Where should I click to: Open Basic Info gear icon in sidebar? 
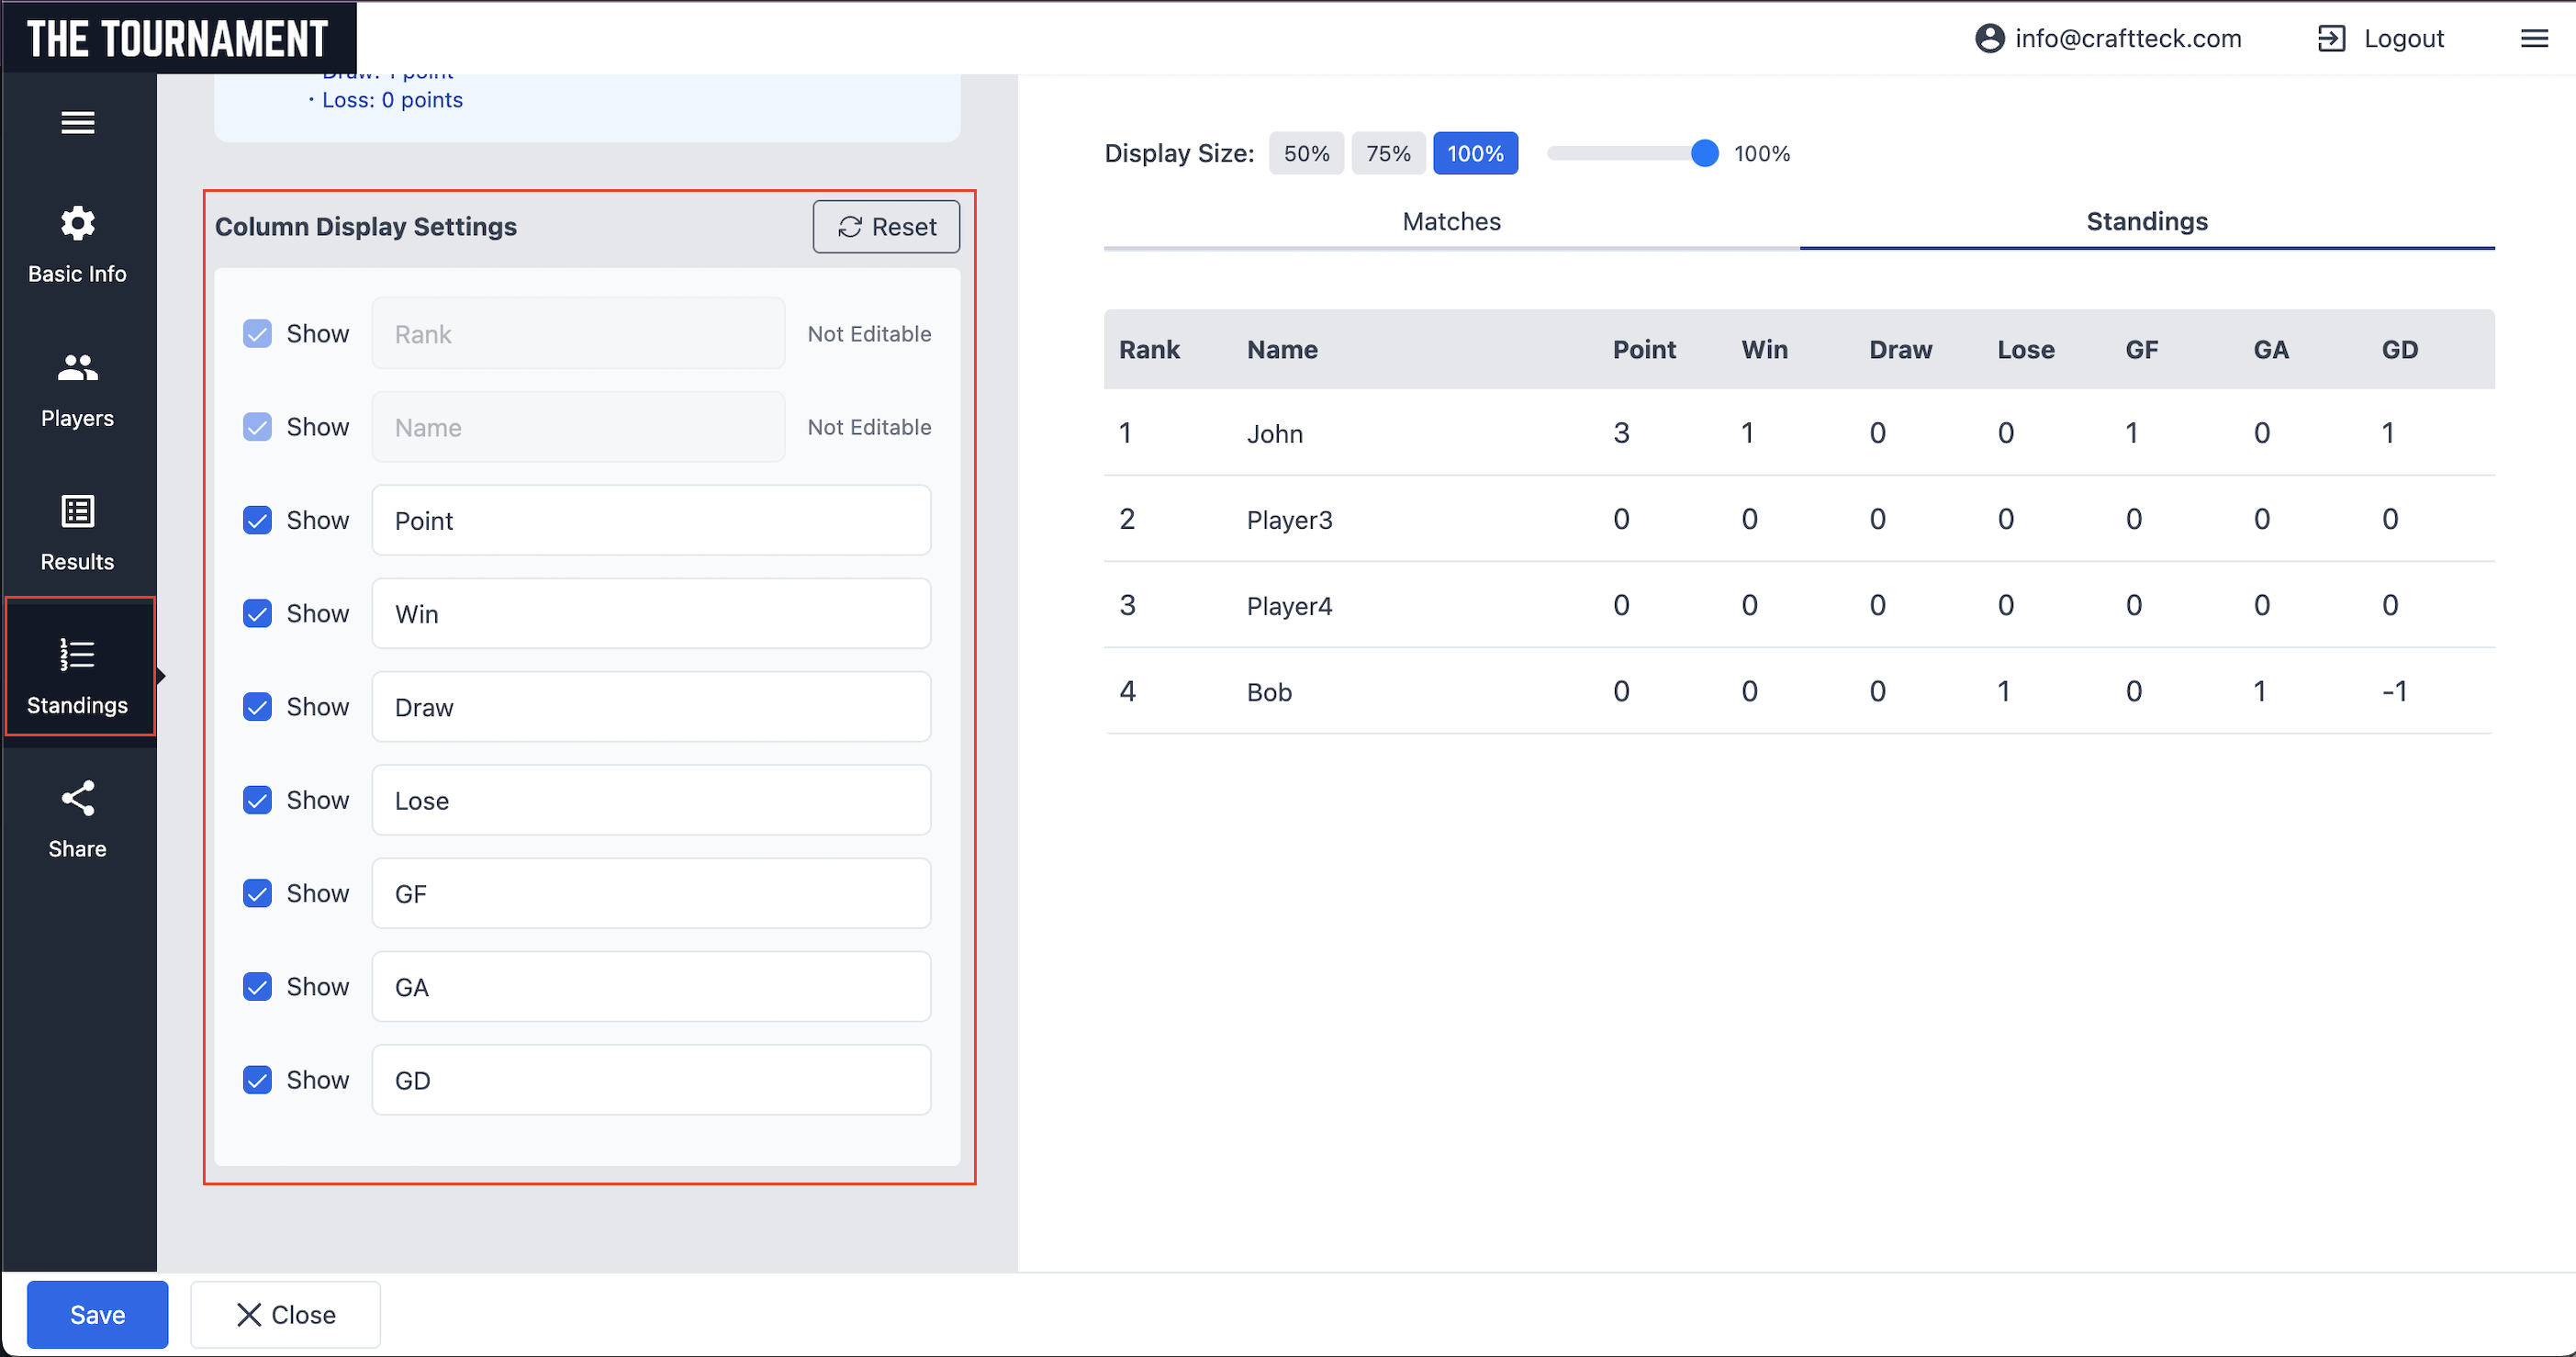77,223
